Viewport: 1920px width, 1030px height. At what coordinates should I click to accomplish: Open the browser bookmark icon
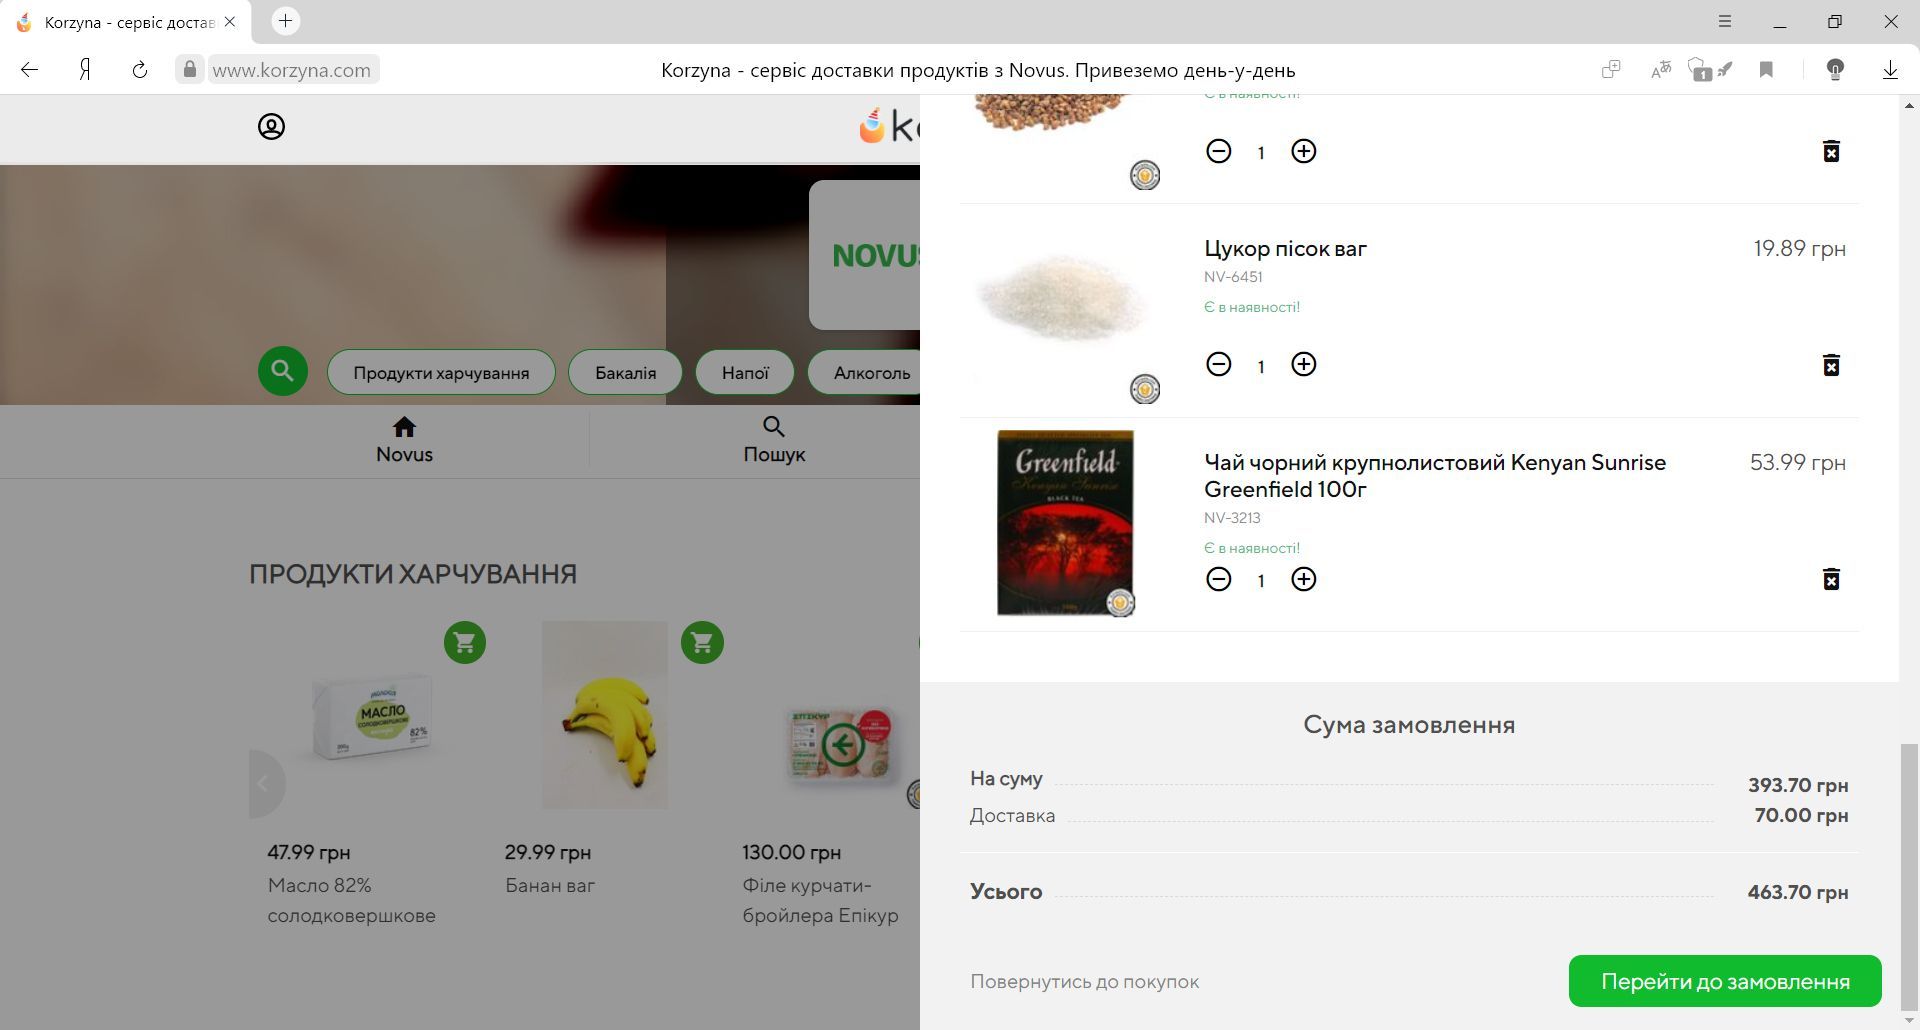coord(1766,70)
